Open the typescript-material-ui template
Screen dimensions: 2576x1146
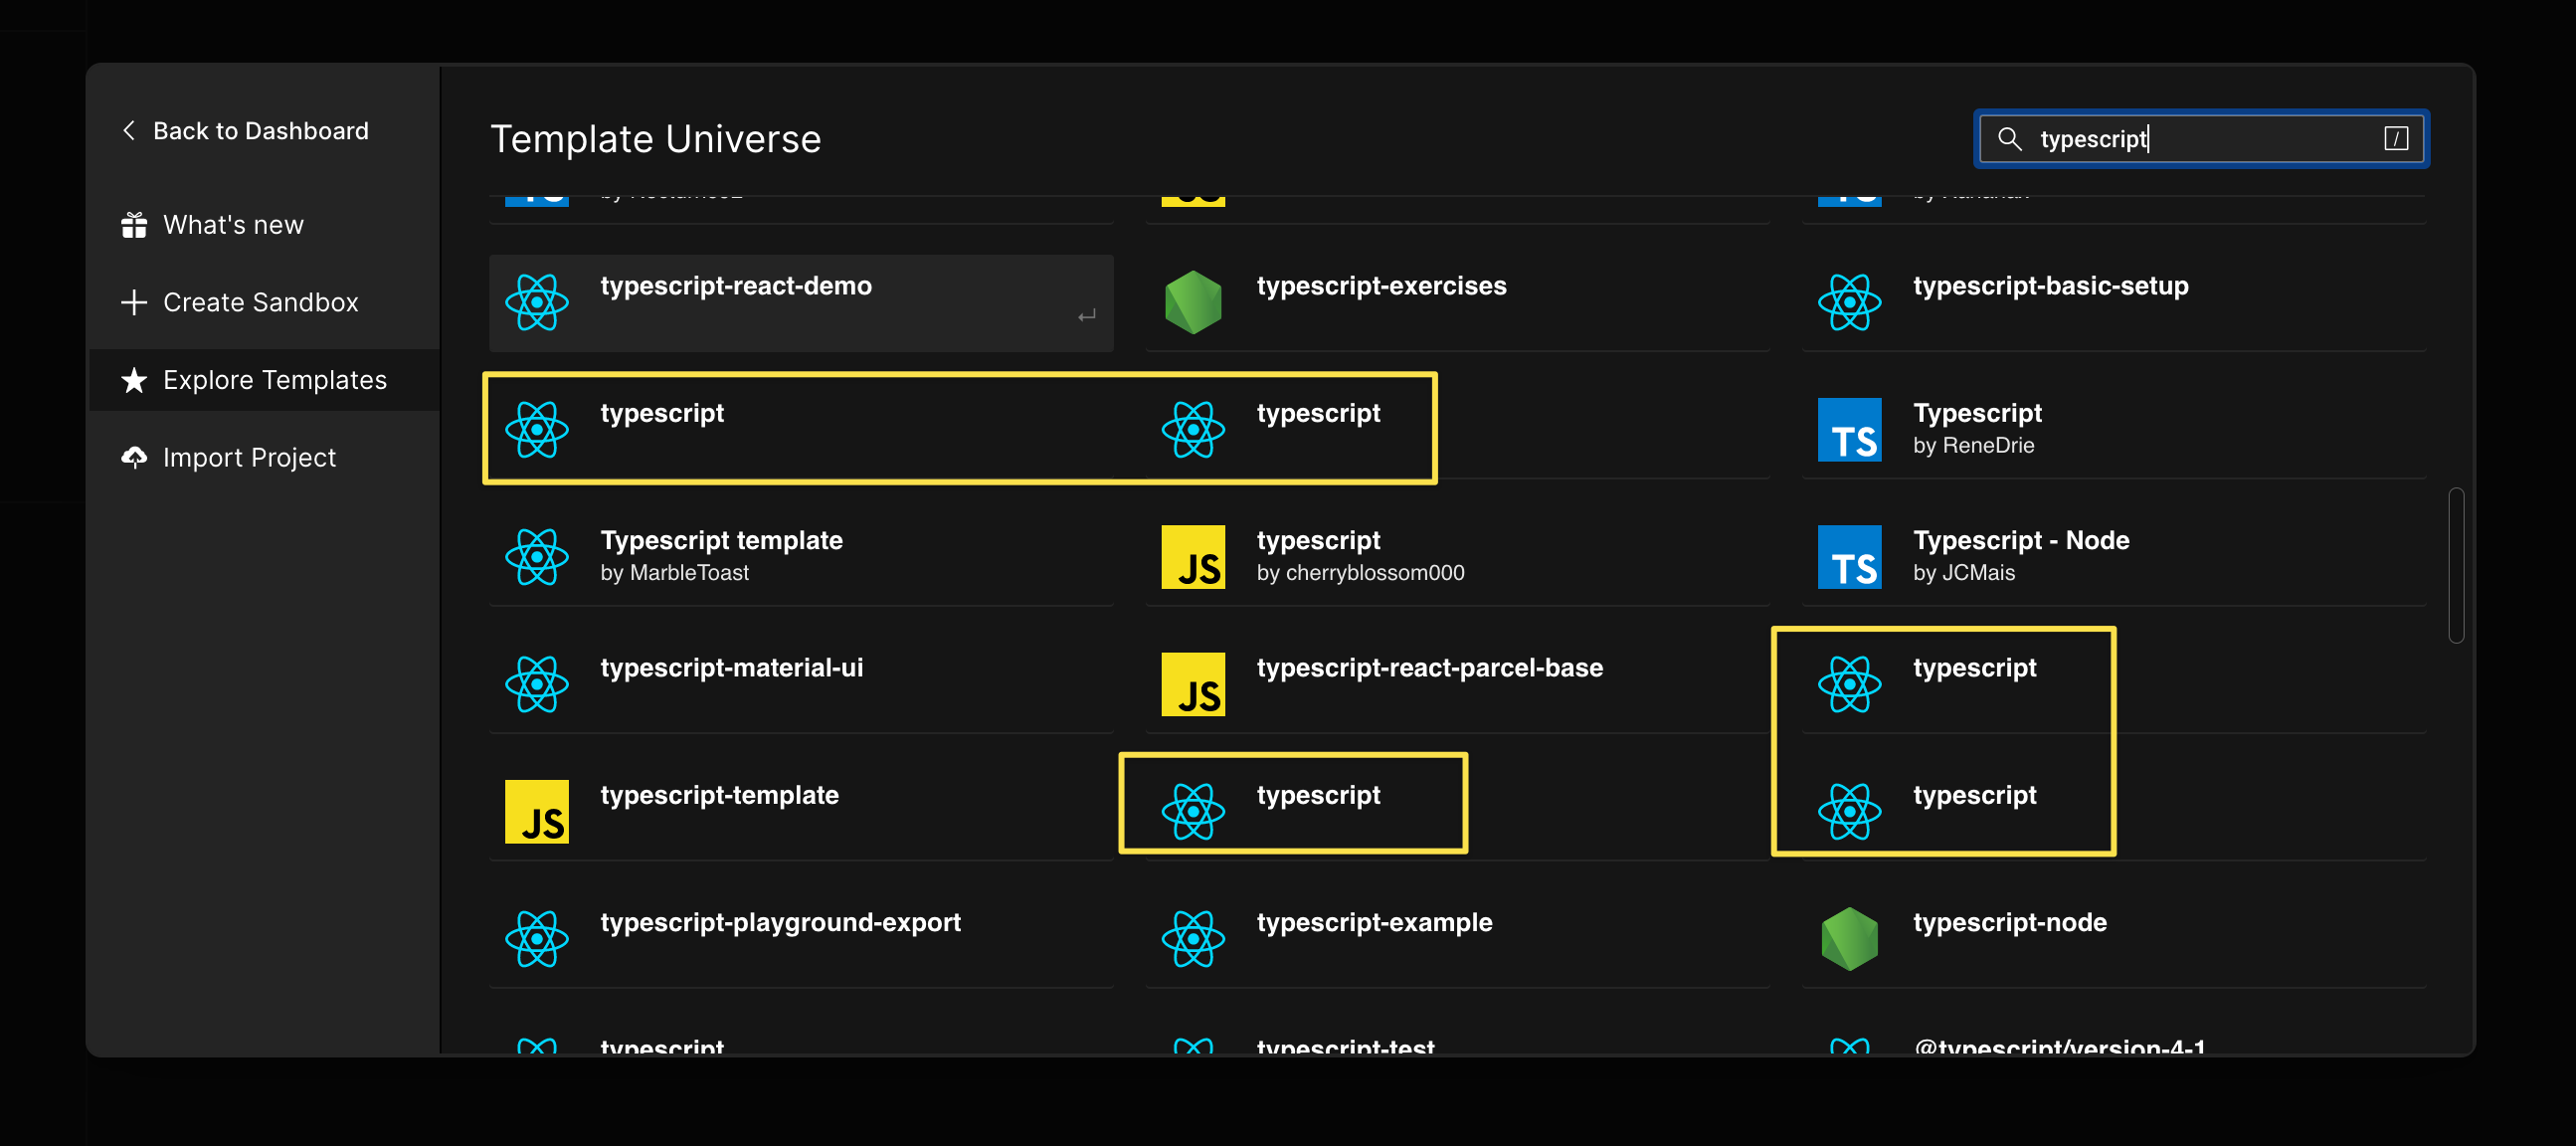[801, 684]
